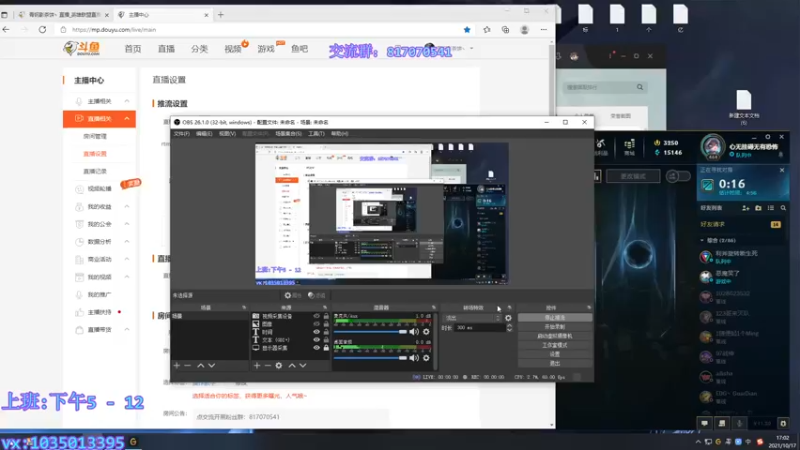Image resolution: width=800 pixels, height=450 pixels.
Task: Open League client bottom-right settings gear
Action: coord(783,423)
